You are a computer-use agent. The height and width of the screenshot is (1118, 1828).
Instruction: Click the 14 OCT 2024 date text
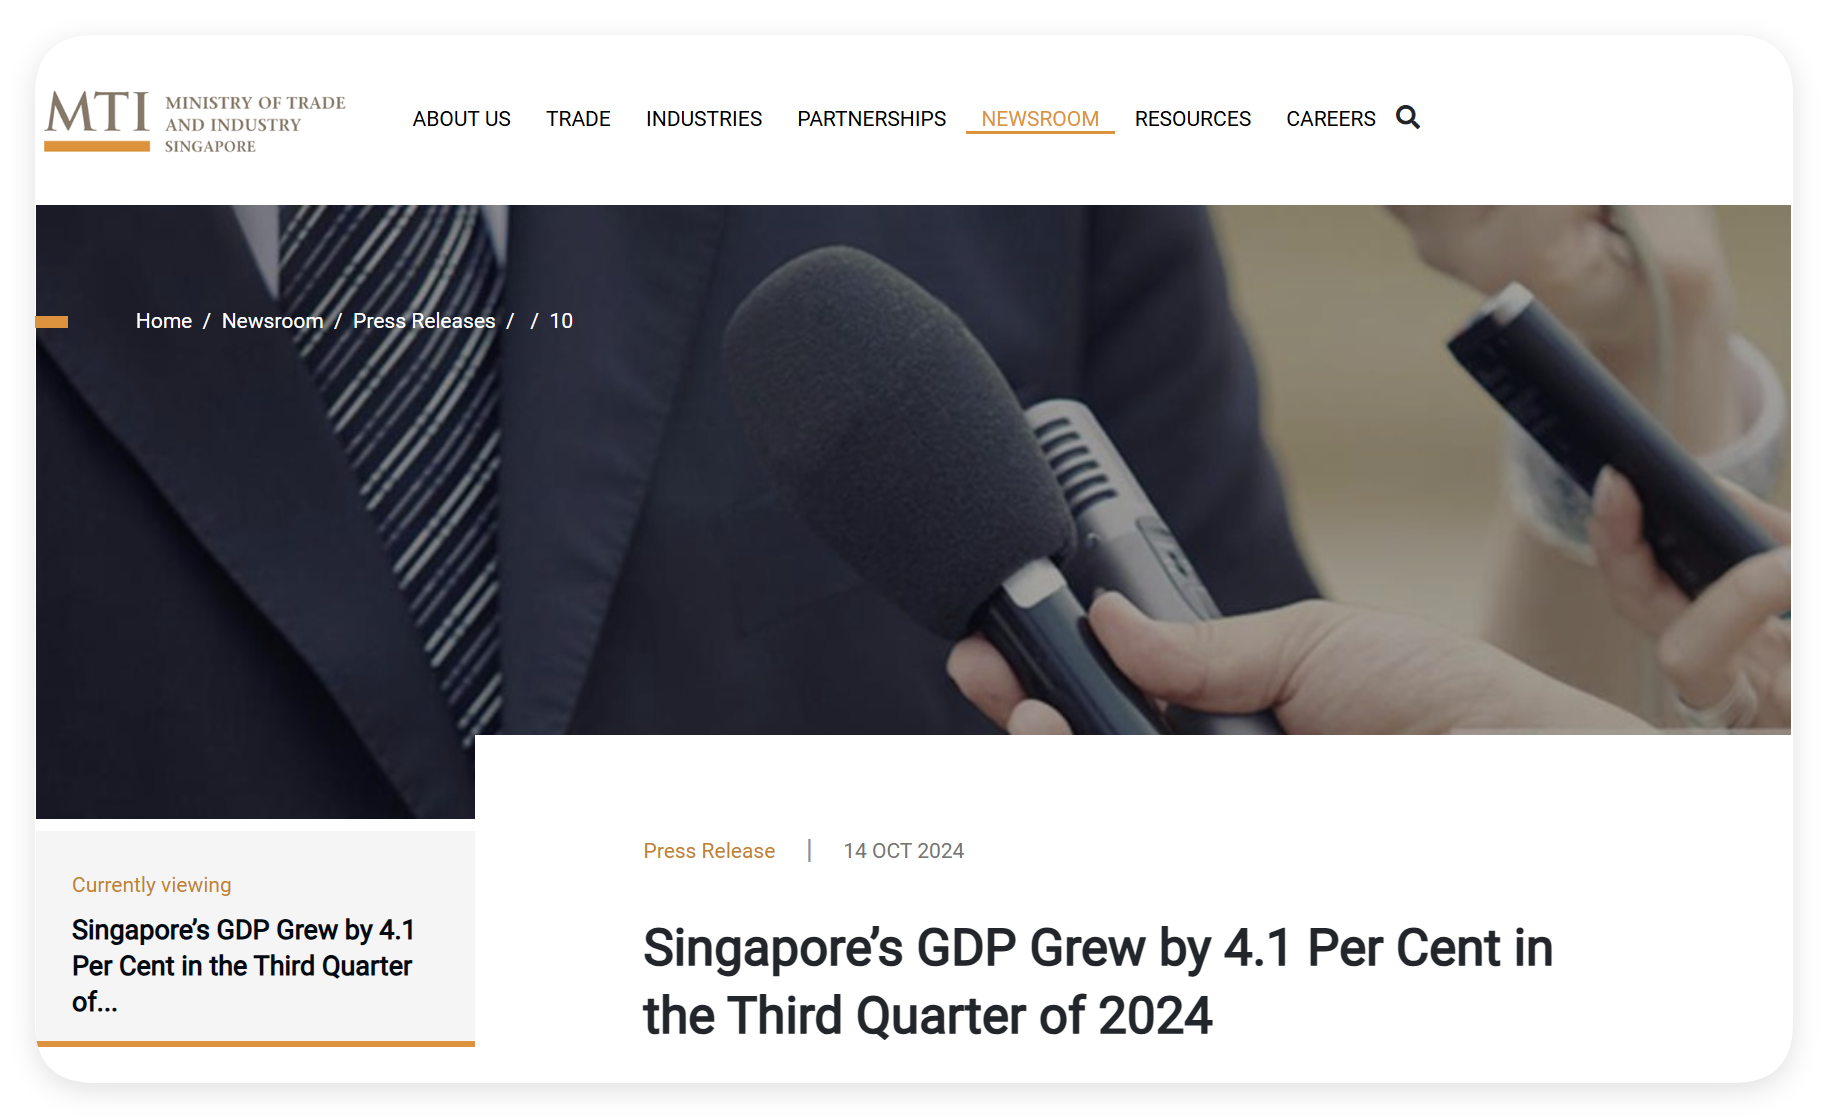pyautogui.click(x=903, y=851)
